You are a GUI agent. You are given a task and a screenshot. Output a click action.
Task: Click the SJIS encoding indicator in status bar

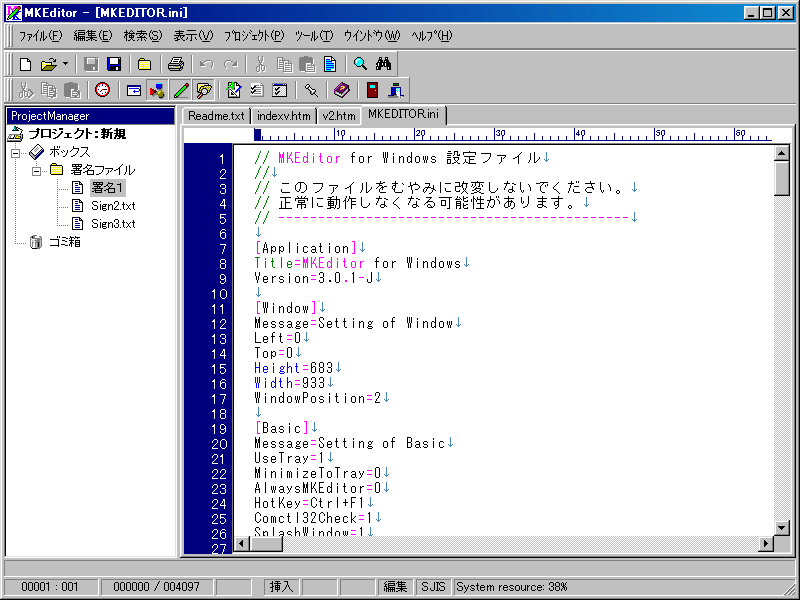433,587
